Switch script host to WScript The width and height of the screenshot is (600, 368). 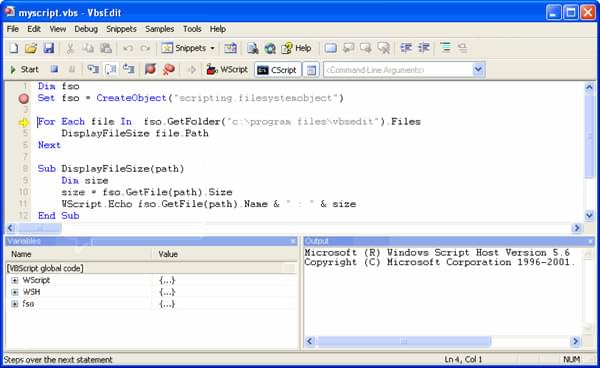pyautogui.click(x=227, y=69)
